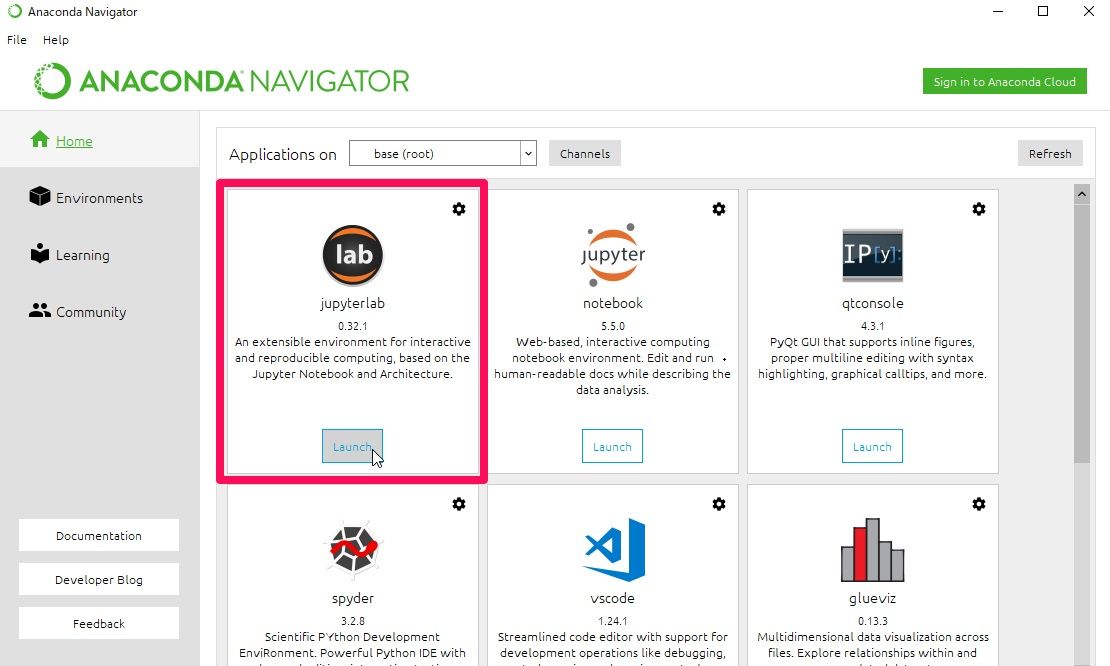Open the jupyterlab gear options
The width and height of the screenshot is (1110, 666).
click(459, 209)
